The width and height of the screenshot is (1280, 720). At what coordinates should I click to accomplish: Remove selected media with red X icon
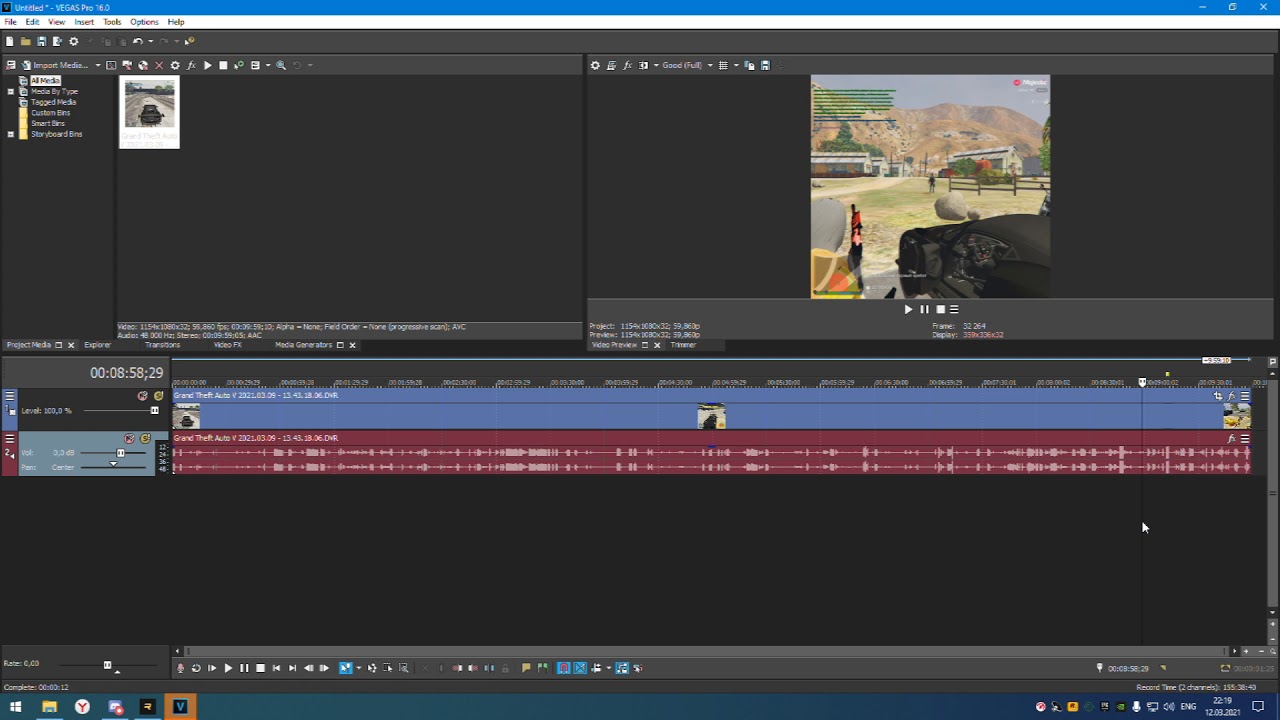tap(159, 65)
